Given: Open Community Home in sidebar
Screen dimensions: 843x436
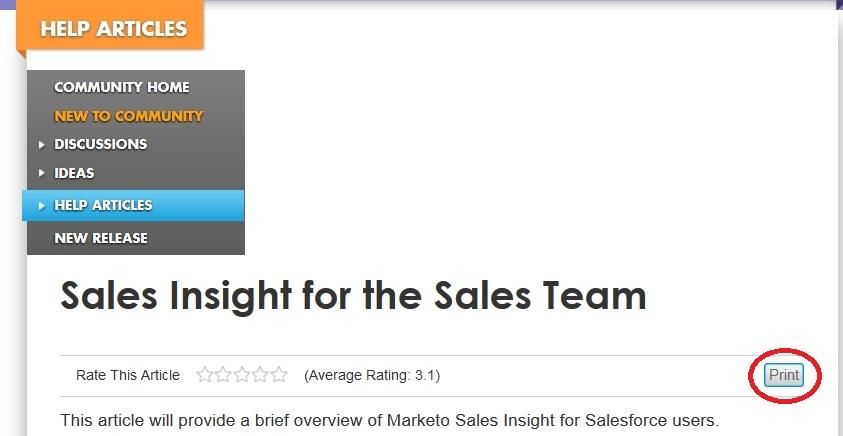Looking at the screenshot, I should pos(121,87).
